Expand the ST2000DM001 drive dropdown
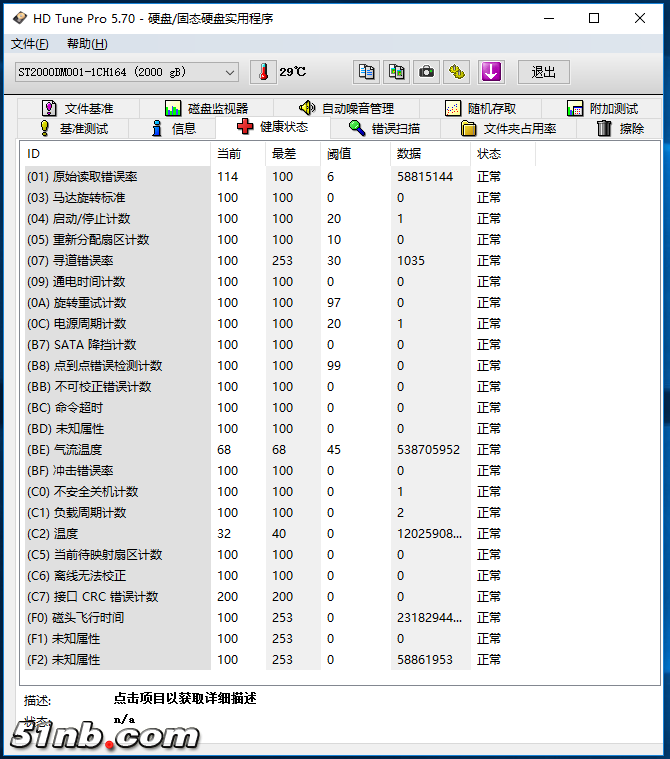This screenshot has height=759, width=670. point(229,72)
